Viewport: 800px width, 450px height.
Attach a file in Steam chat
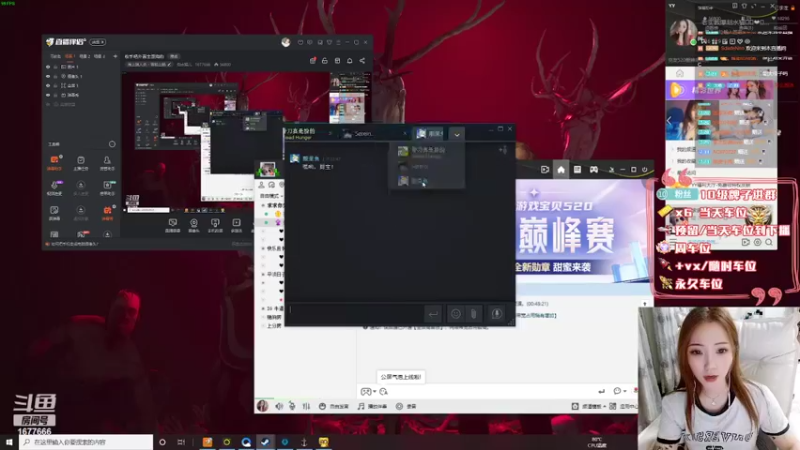(x=473, y=314)
